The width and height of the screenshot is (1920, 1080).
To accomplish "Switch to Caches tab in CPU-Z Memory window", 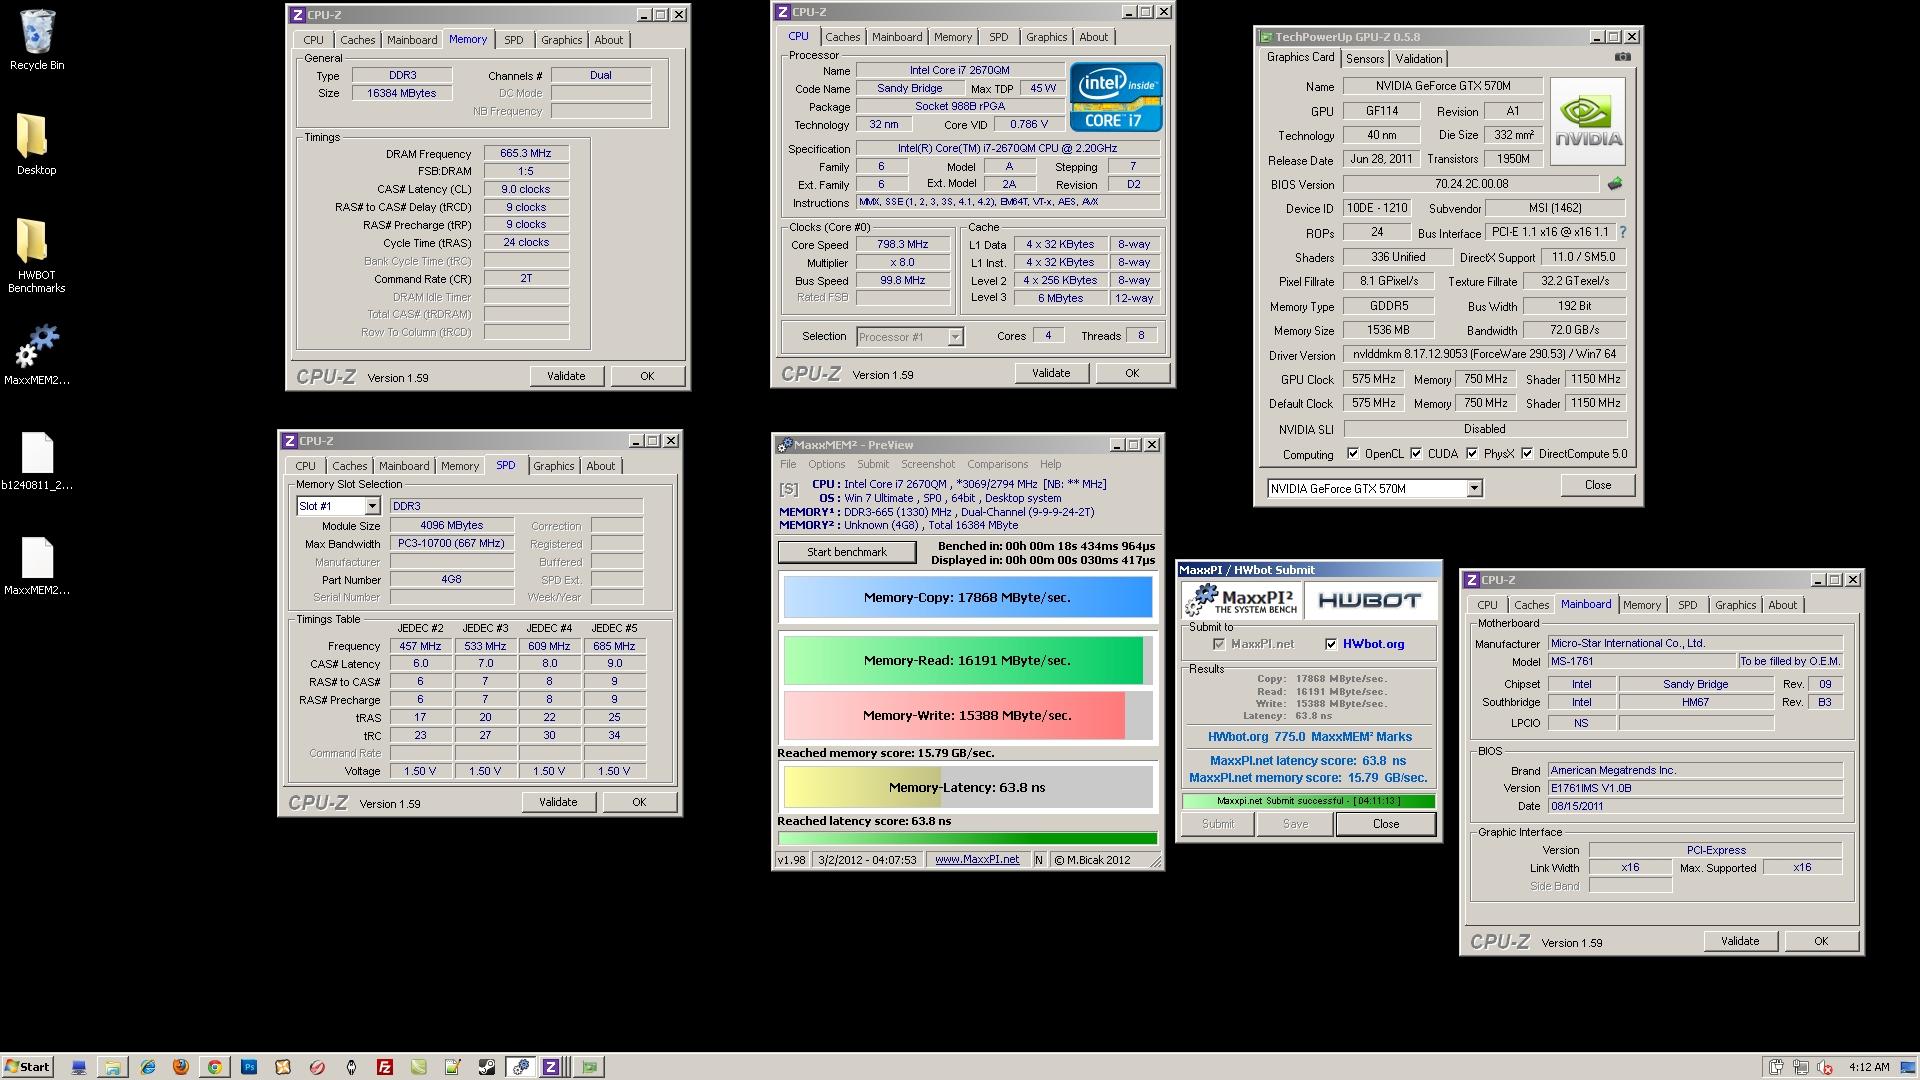I will click(x=357, y=40).
